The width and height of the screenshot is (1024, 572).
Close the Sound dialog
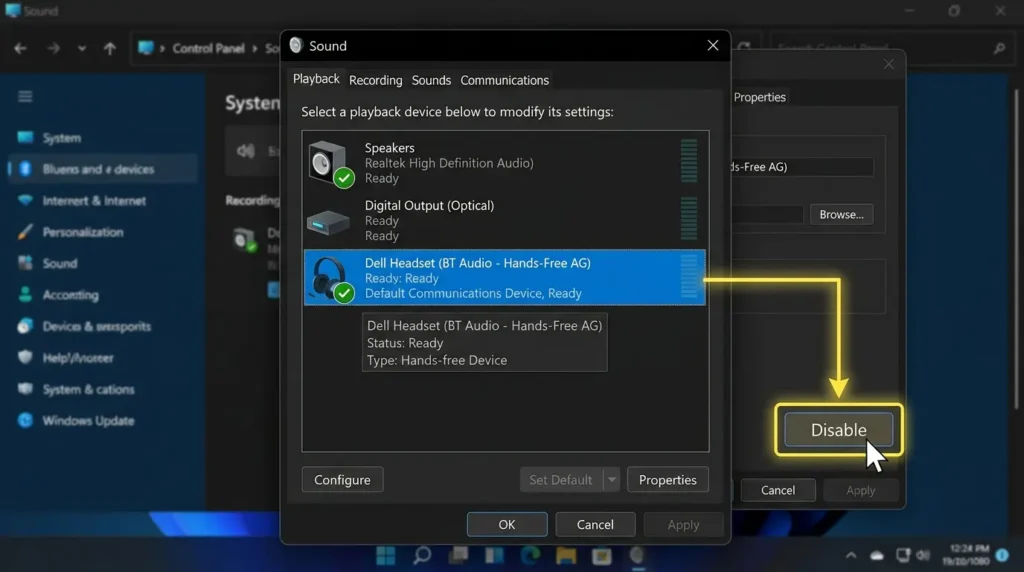pyautogui.click(x=712, y=46)
